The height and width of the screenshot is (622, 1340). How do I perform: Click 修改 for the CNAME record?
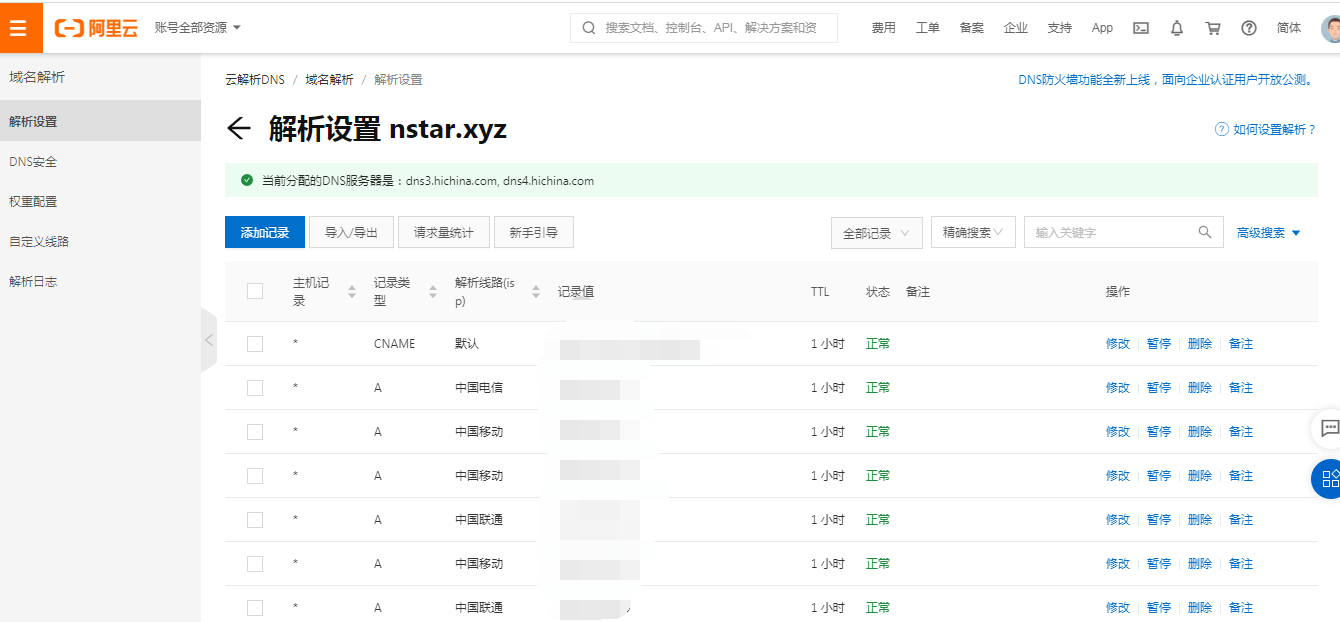coord(1117,344)
